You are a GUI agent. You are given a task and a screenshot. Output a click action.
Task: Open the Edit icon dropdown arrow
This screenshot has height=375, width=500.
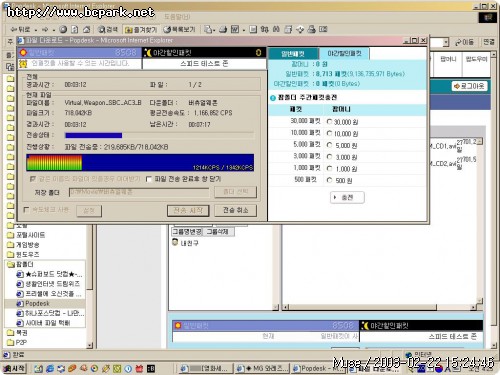pos(244,30)
